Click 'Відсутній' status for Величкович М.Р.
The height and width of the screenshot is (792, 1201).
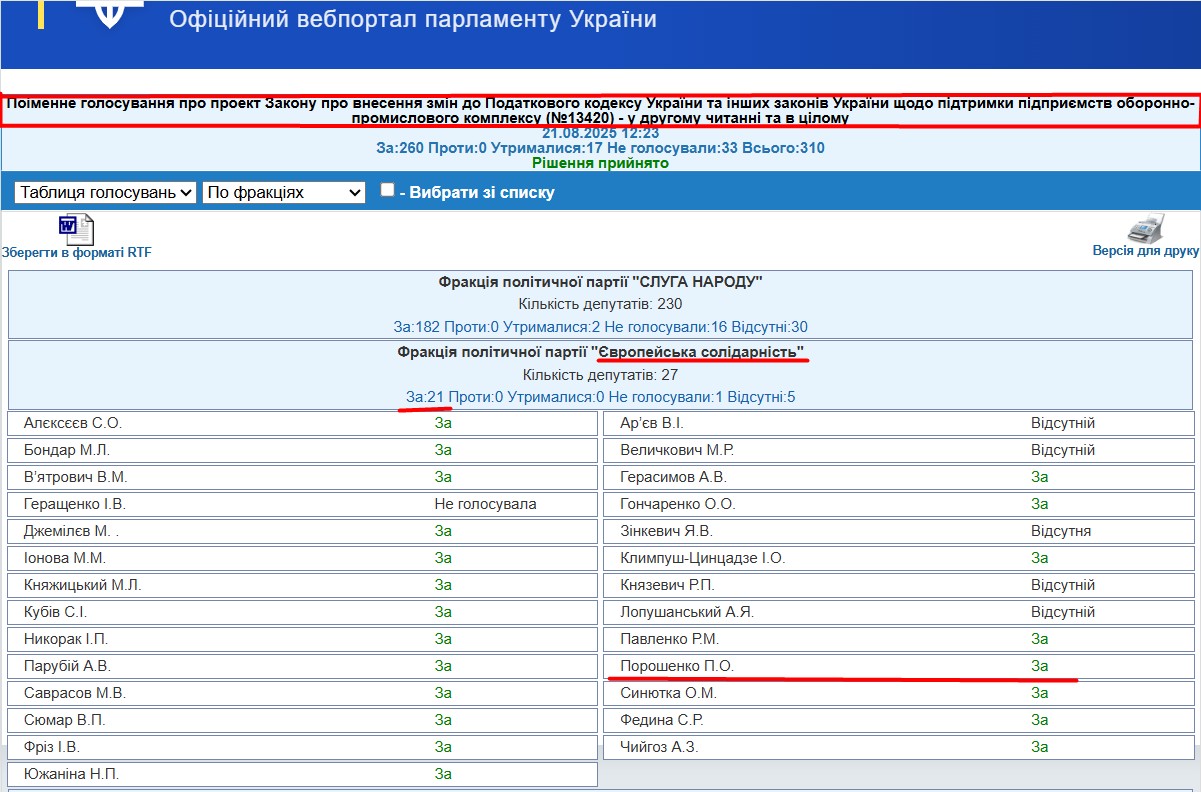click(x=1063, y=450)
